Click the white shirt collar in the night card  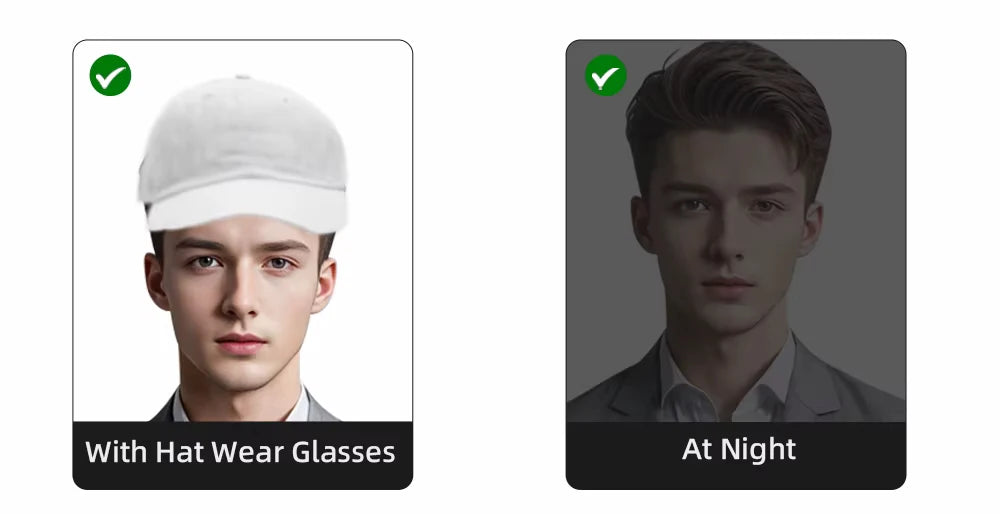[727, 383]
